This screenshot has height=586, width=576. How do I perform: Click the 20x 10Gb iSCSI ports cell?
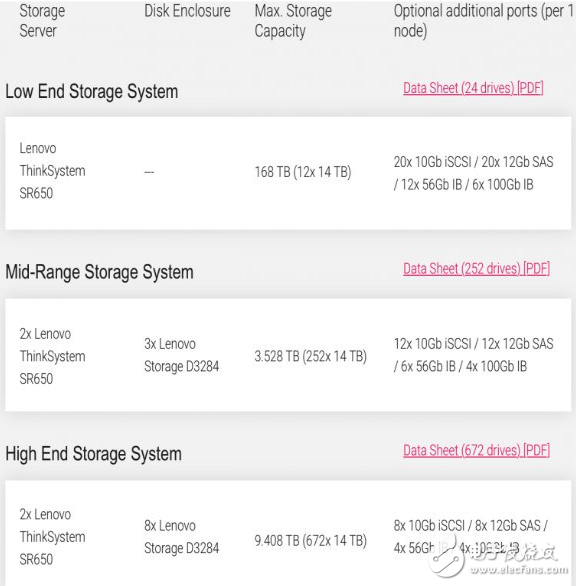coord(474,173)
